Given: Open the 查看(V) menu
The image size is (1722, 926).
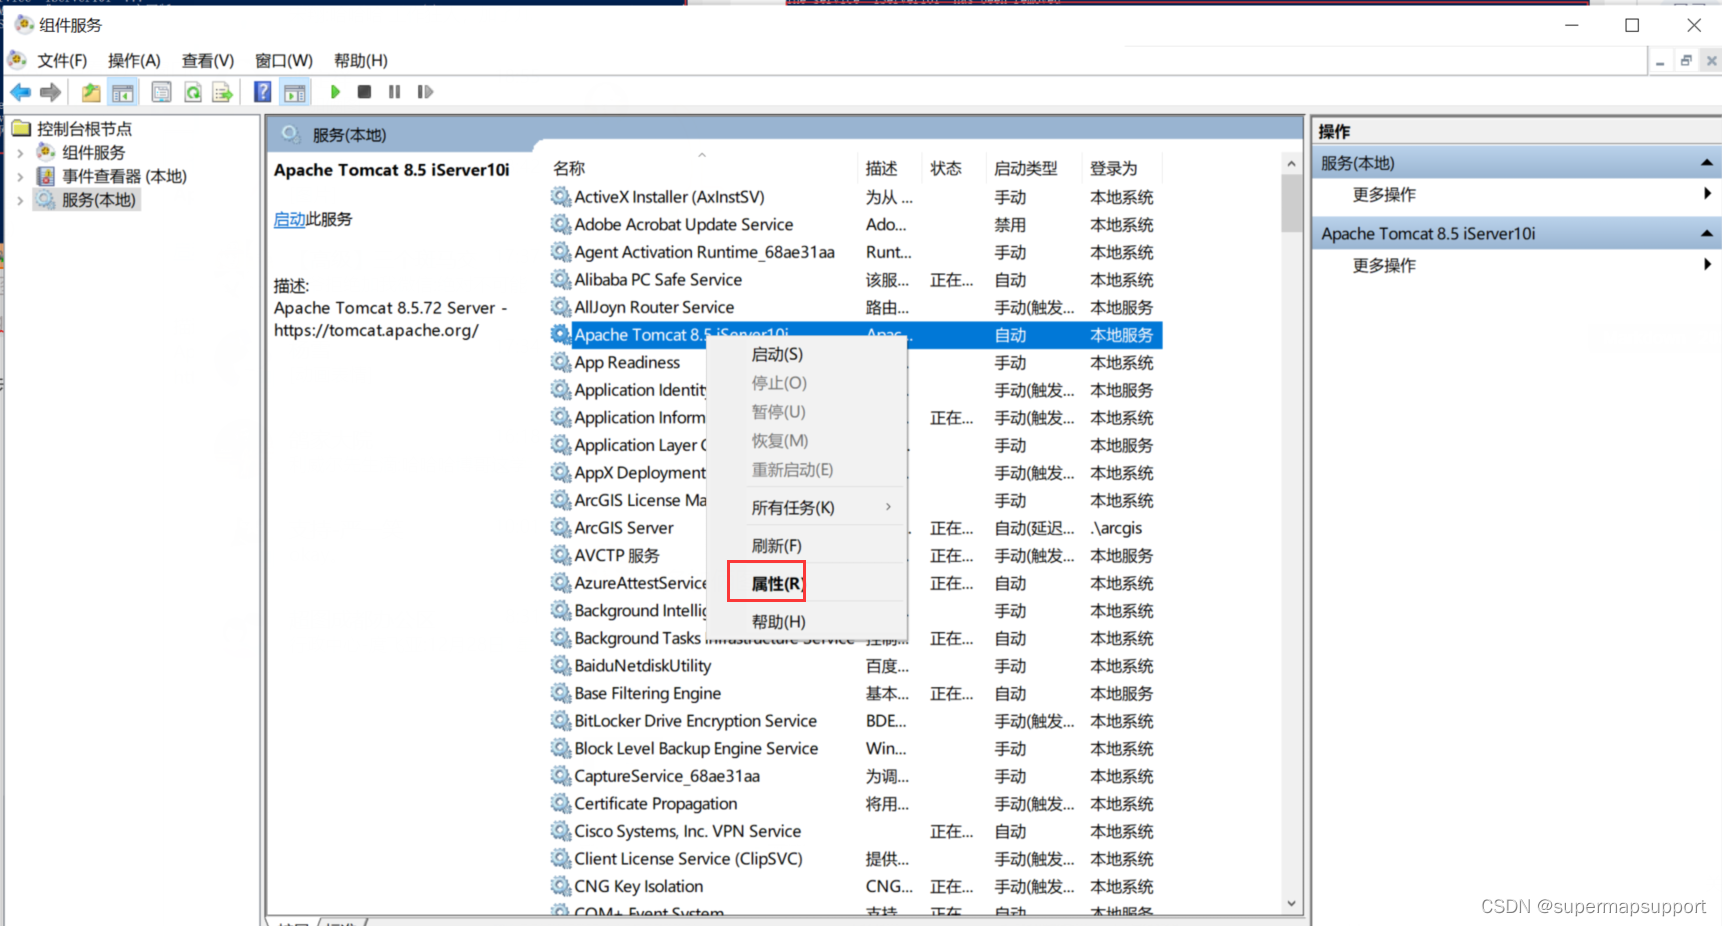Looking at the screenshot, I should (x=207, y=61).
